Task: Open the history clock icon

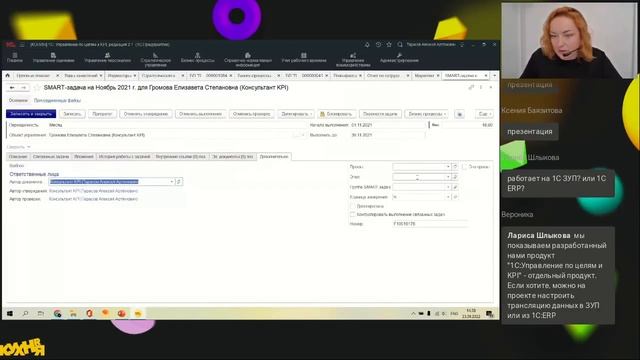Action: (x=378, y=44)
